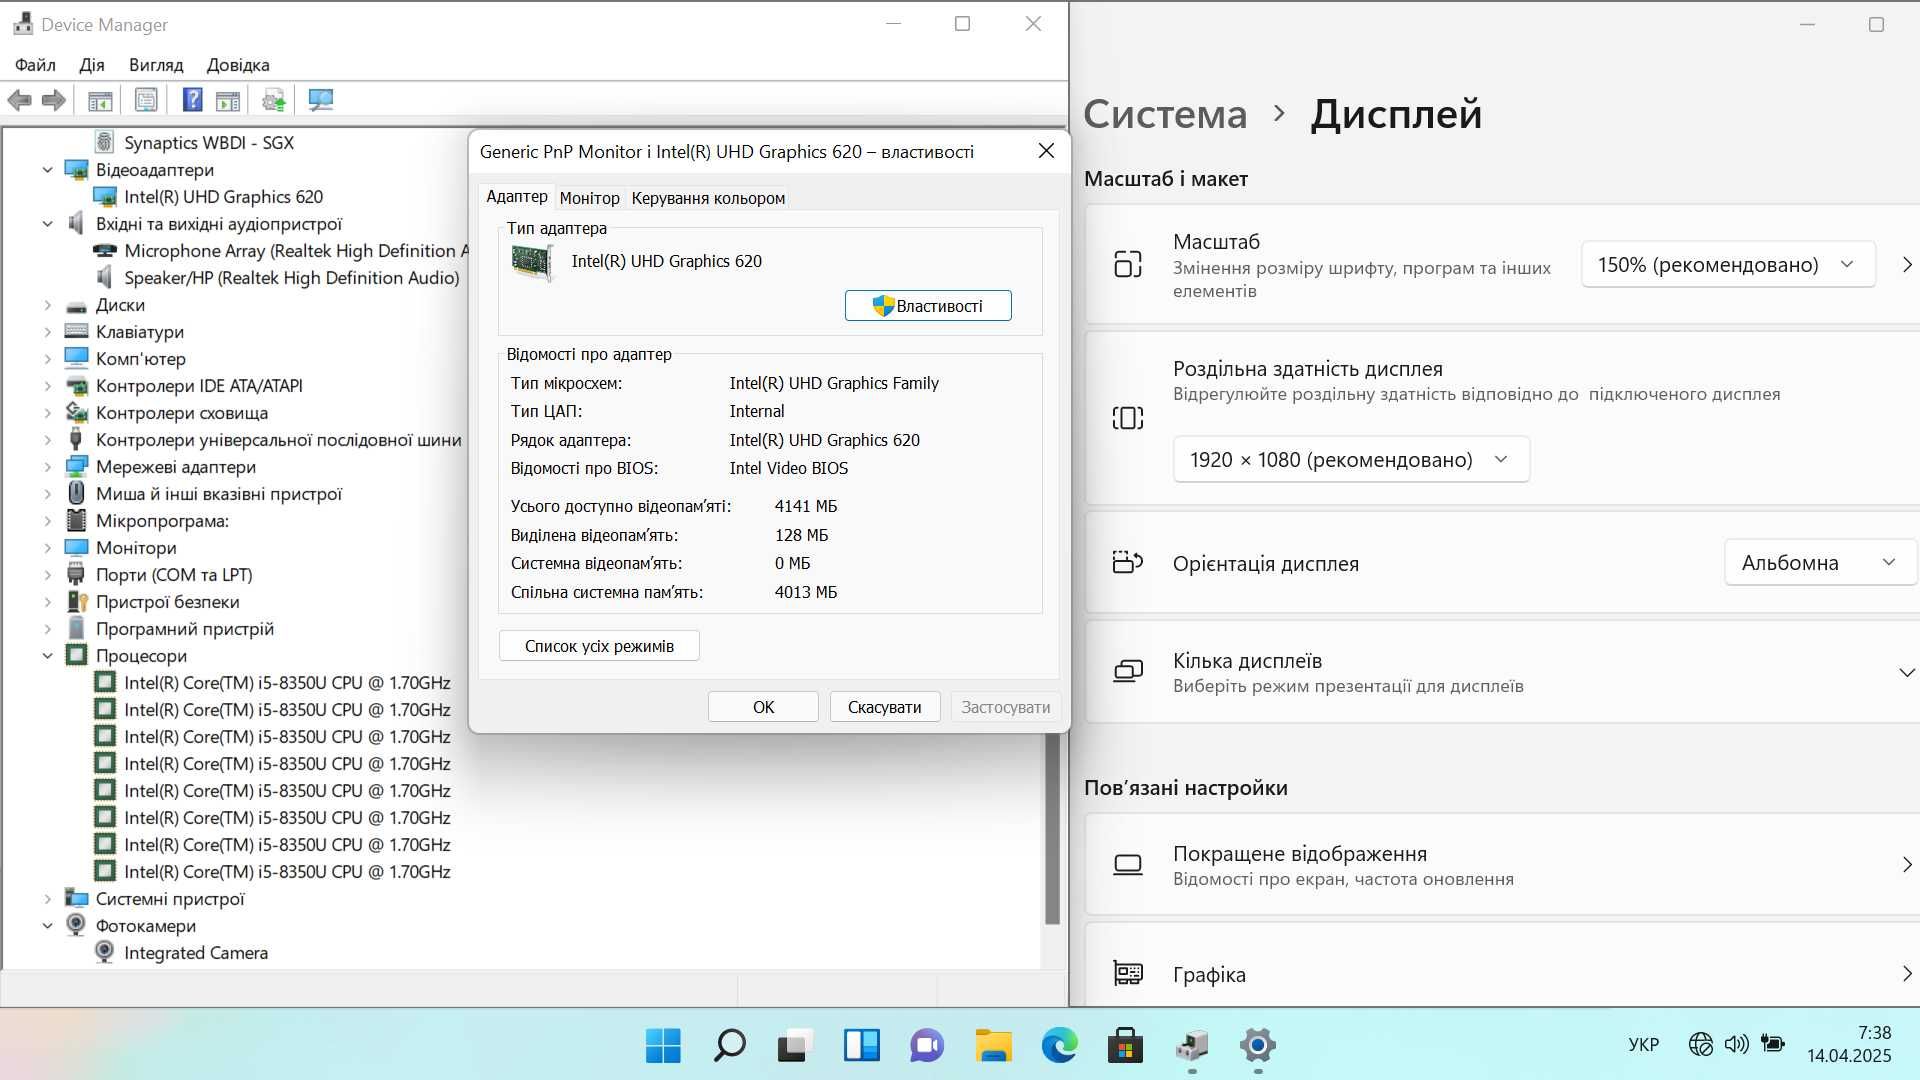Viewport: 1920px width, 1080px height.
Task: Click the Device Manager vertical scrollbar
Action: [1052, 829]
